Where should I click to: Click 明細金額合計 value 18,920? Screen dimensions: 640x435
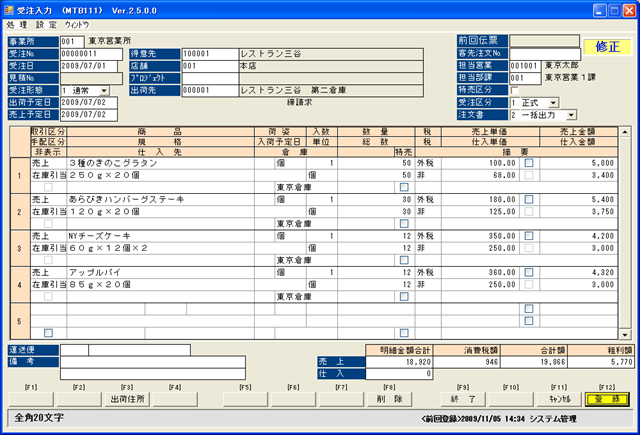point(399,362)
